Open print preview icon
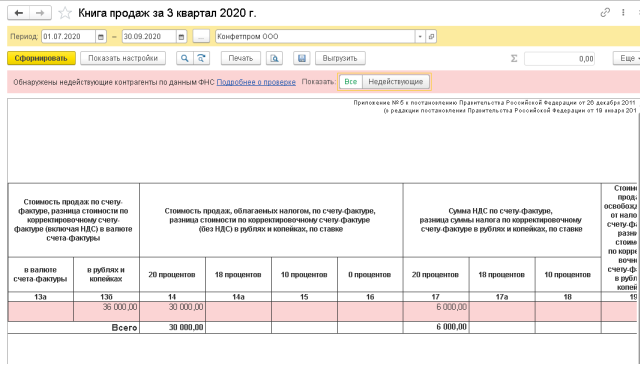642x365 pixels. point(274,59)
